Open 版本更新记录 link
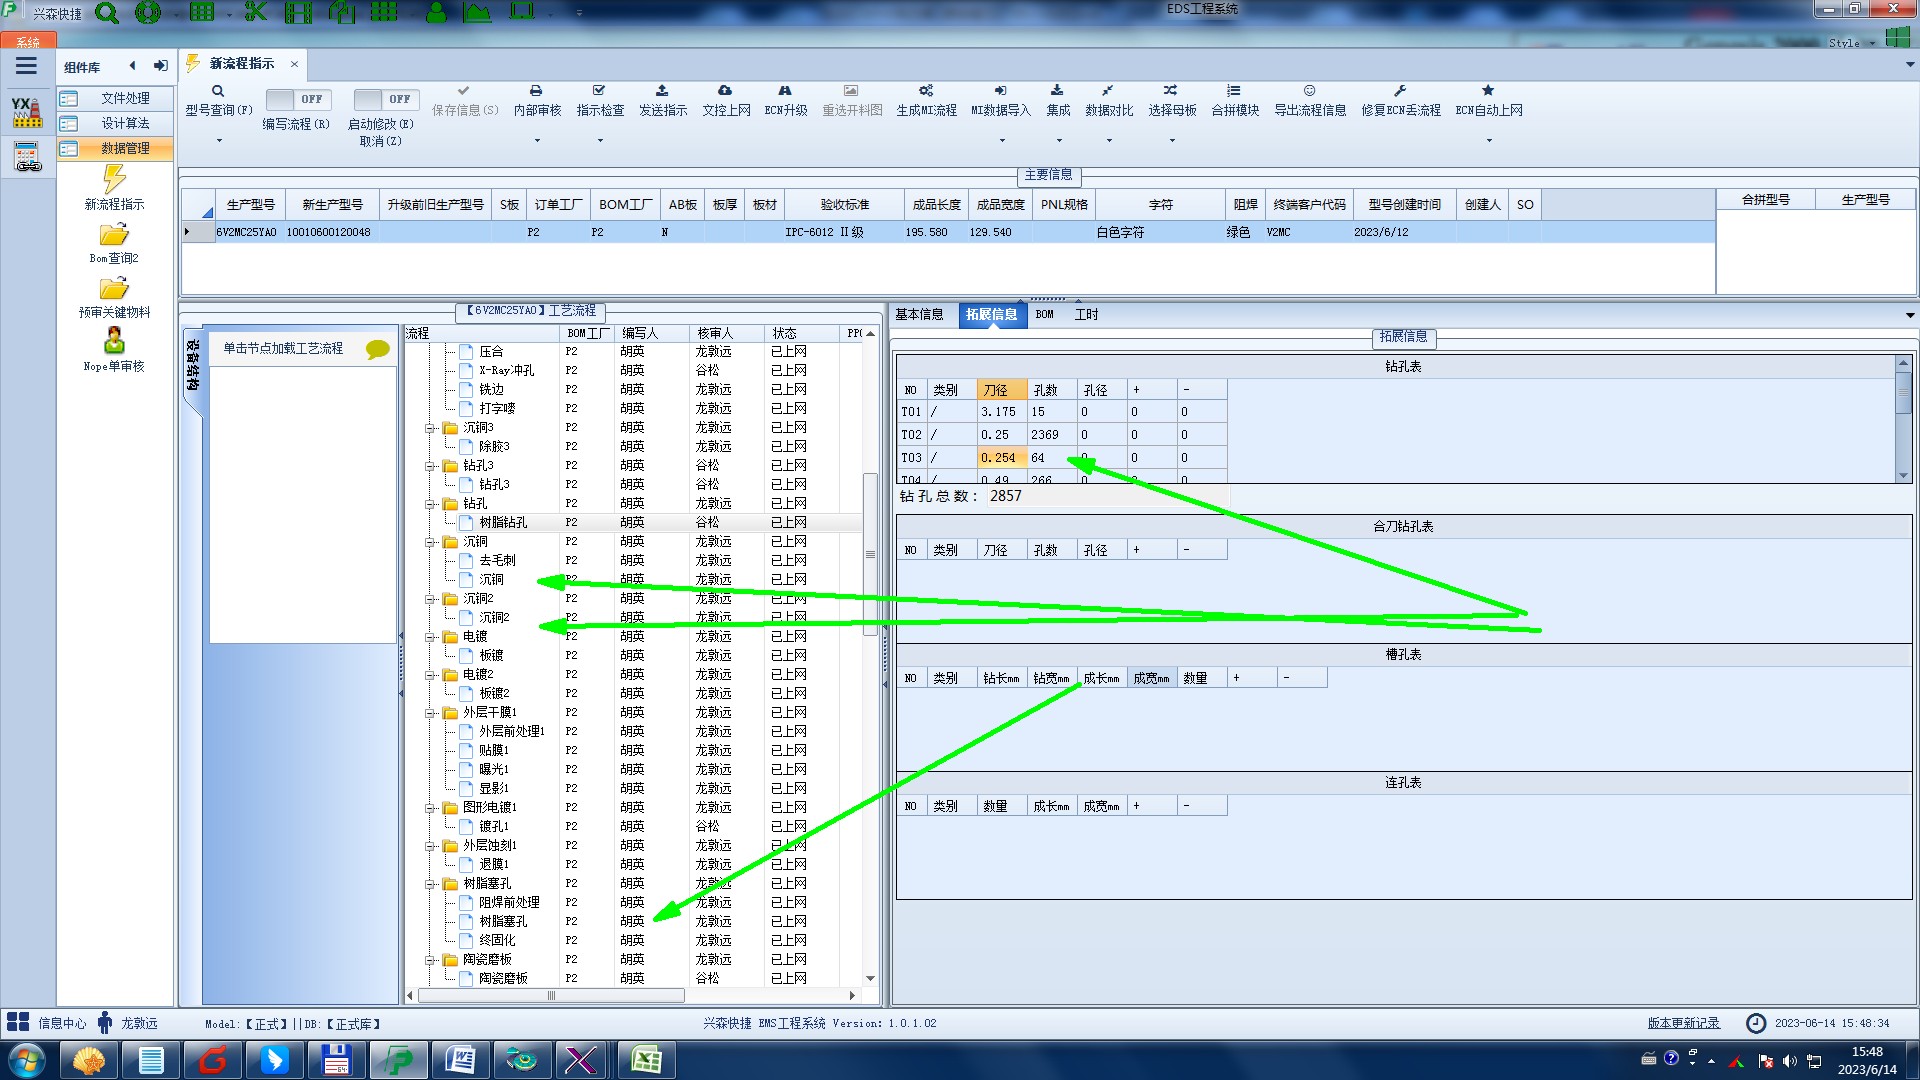 (1683, 1023)
